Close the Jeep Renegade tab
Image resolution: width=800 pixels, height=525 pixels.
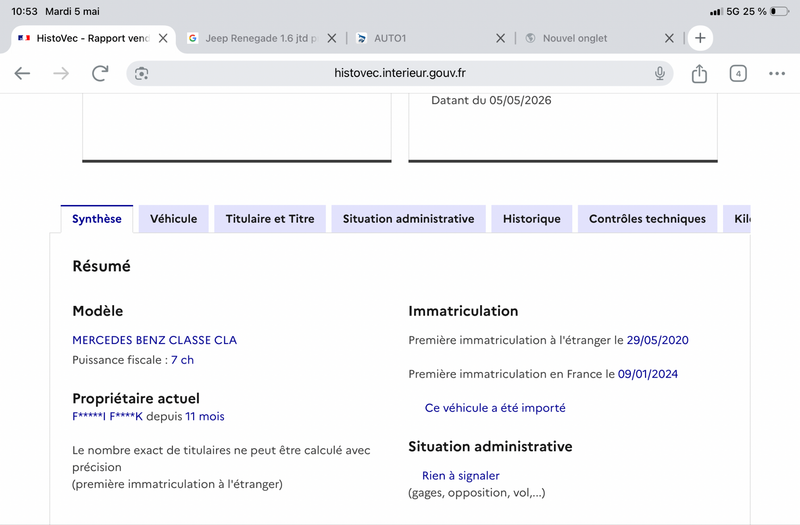click(x=332, y=38)
